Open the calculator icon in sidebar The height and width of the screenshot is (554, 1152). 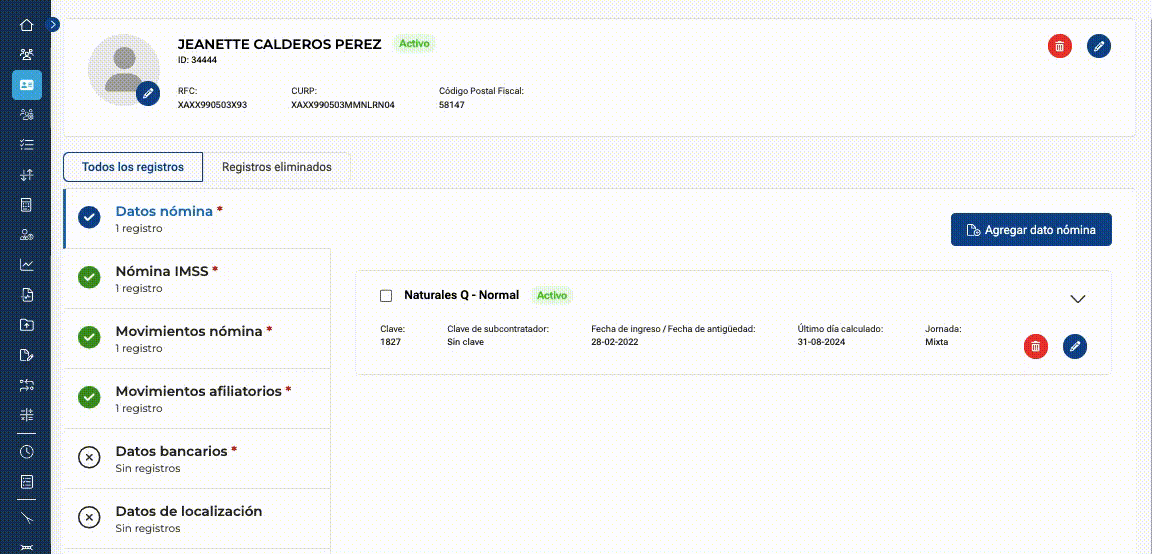(26, 205)
